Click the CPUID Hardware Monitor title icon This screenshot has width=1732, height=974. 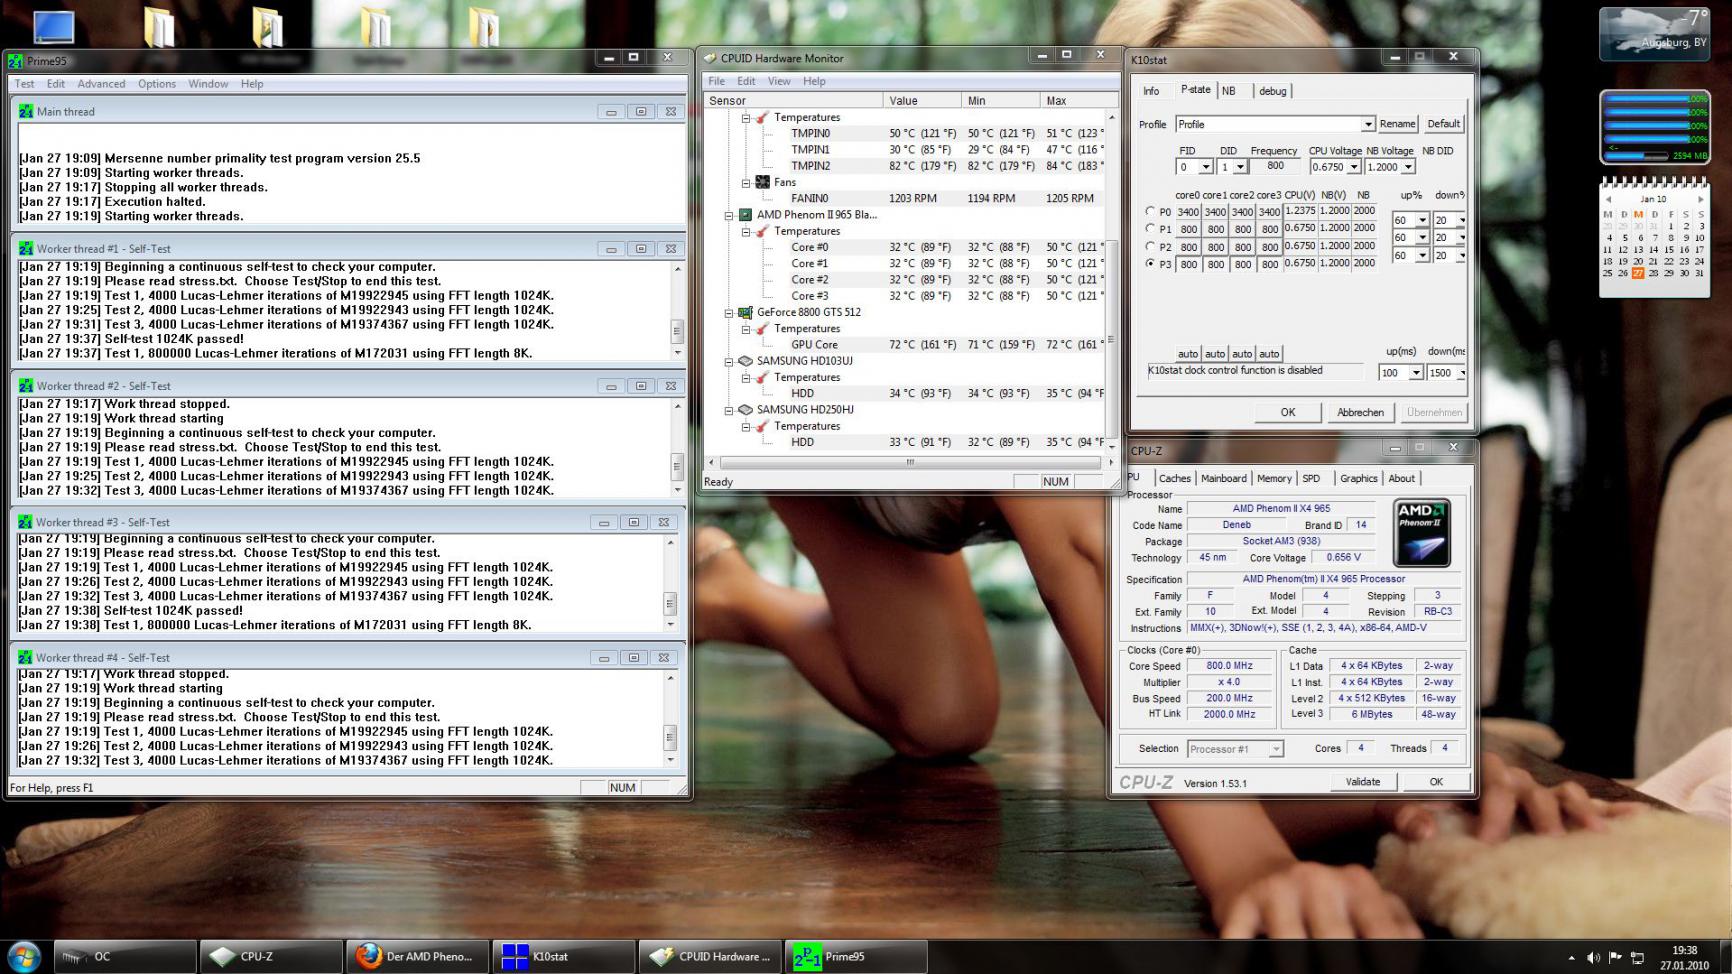coord(710,58)
